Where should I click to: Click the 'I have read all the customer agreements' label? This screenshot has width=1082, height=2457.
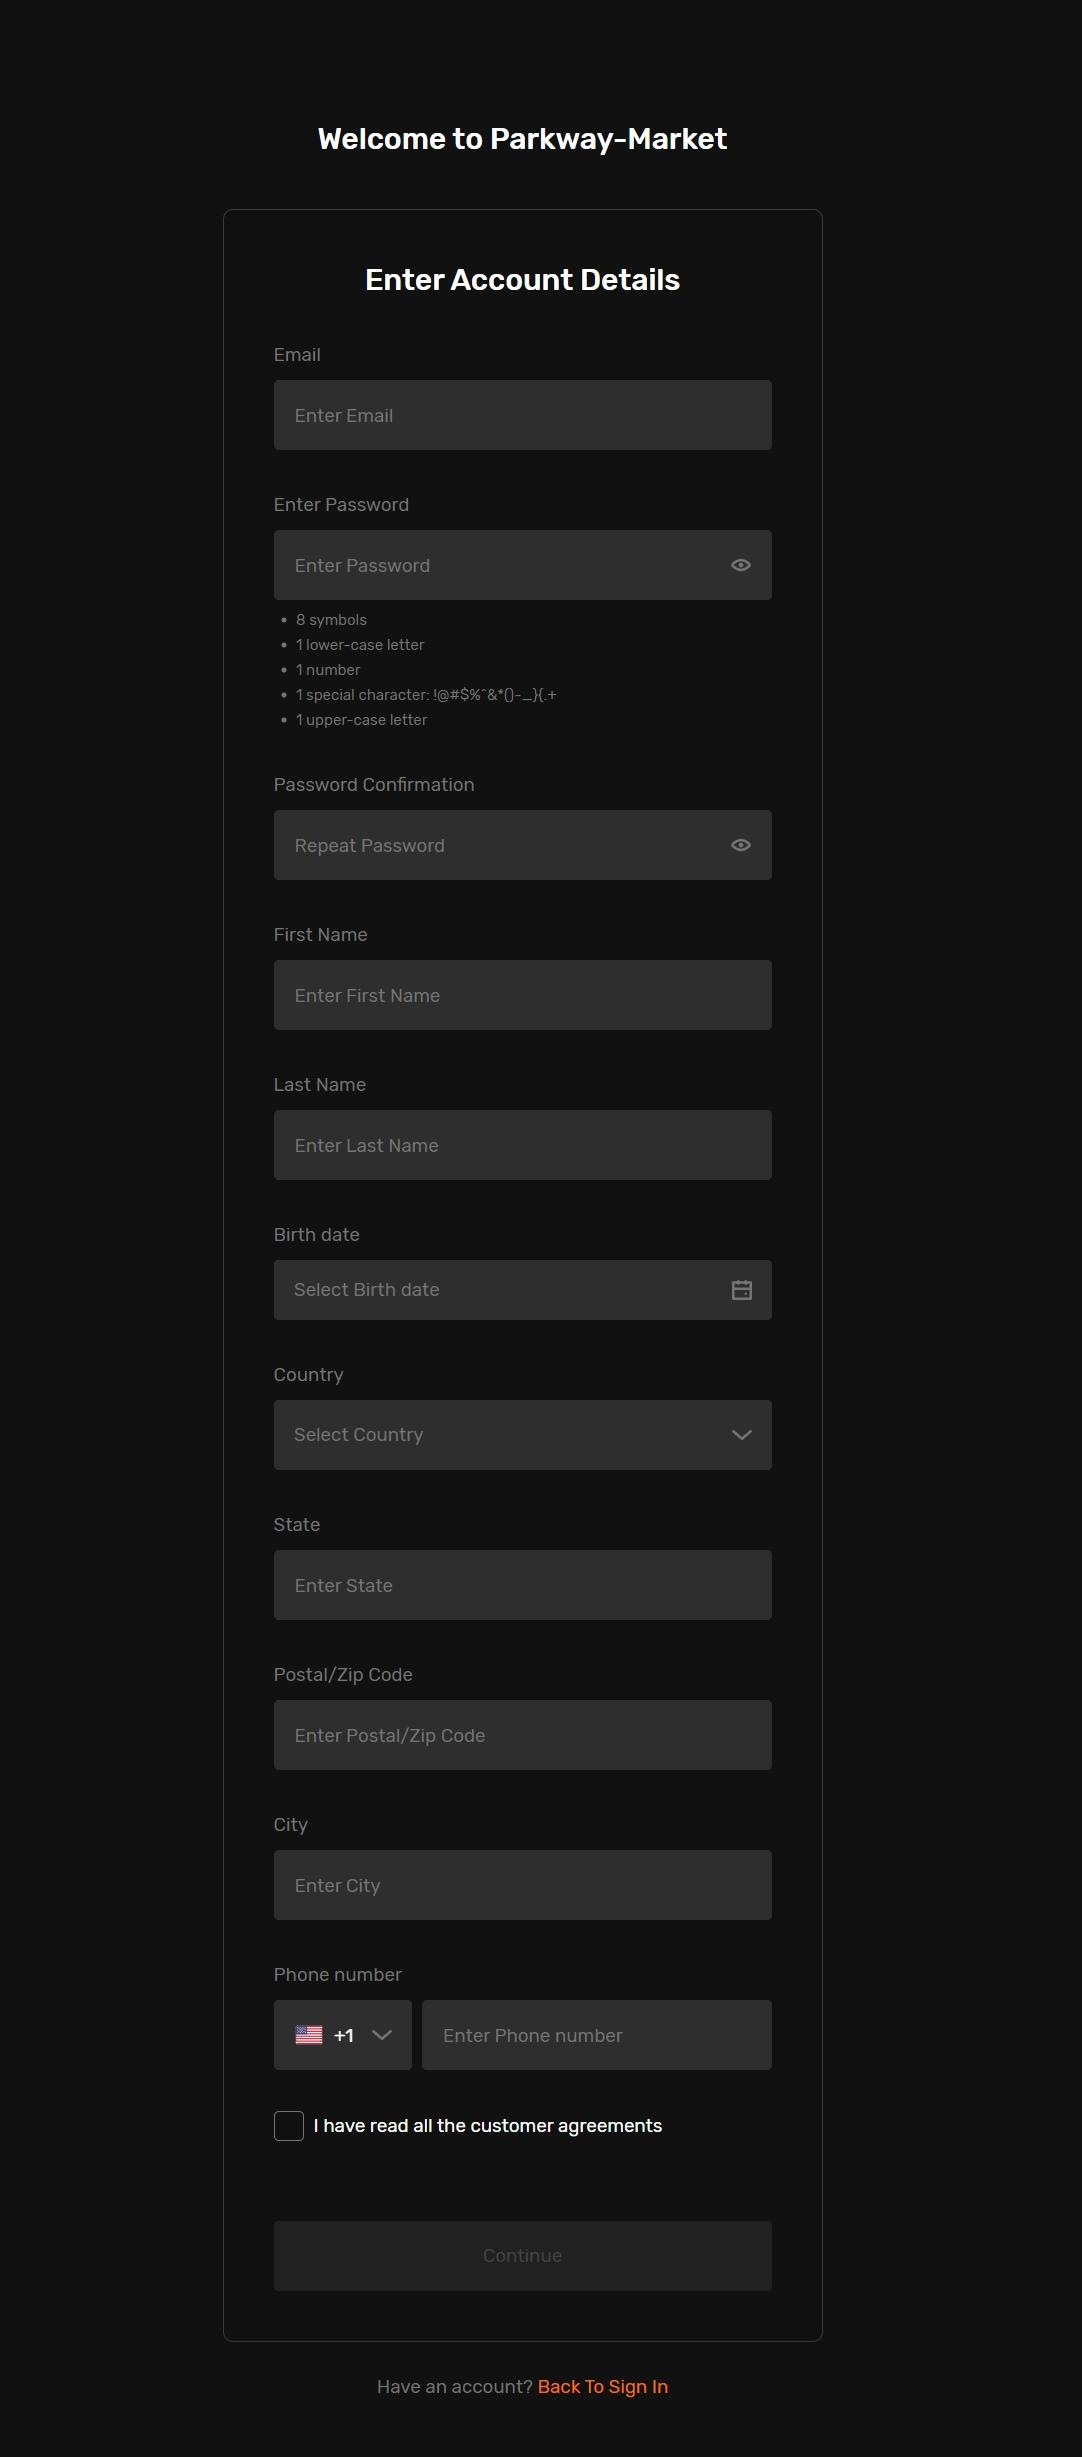click(488, 2126)
